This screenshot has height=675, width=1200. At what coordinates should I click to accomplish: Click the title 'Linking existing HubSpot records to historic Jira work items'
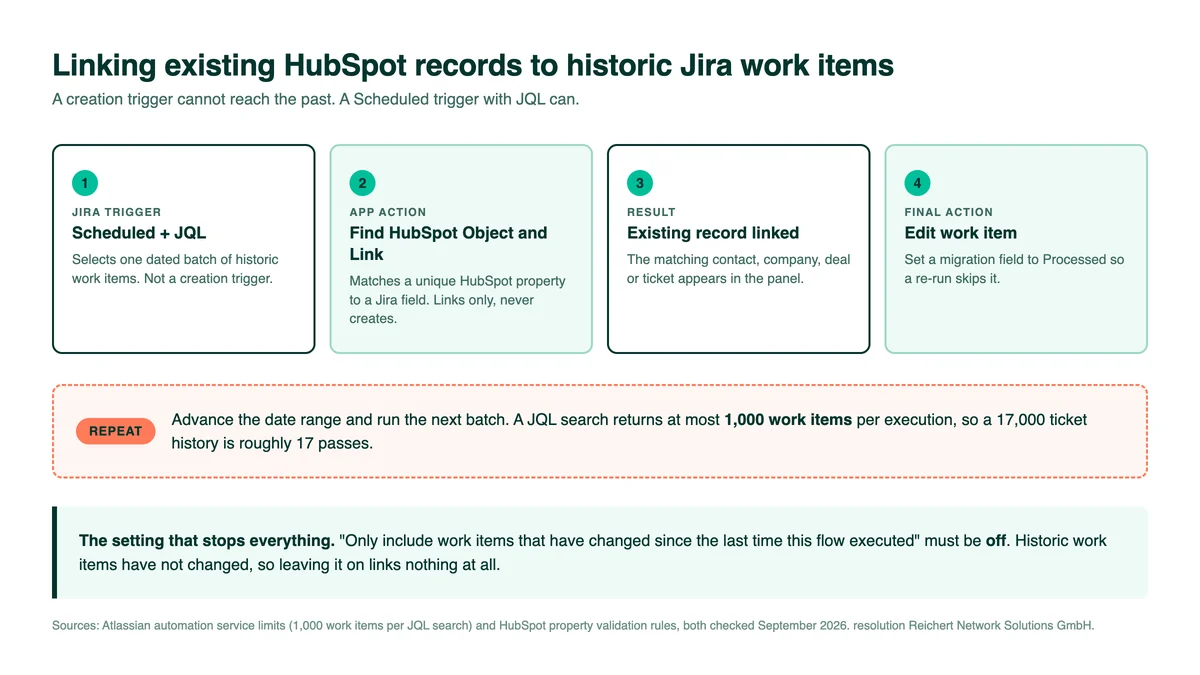tap(473, 65)
